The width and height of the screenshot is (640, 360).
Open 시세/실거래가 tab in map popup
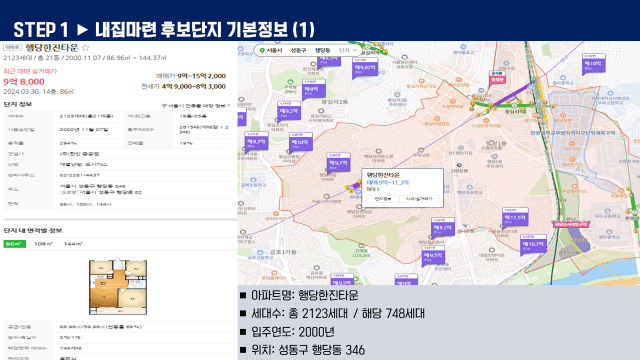tap(419, 199)
